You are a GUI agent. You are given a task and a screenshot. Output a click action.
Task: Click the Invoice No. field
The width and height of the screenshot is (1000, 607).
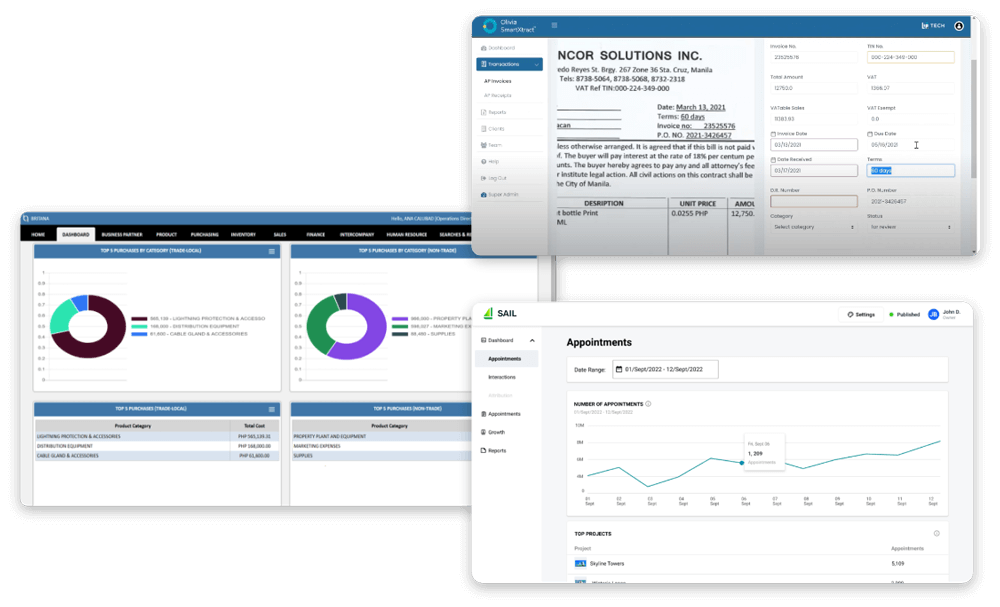click(x=814, y=57)
